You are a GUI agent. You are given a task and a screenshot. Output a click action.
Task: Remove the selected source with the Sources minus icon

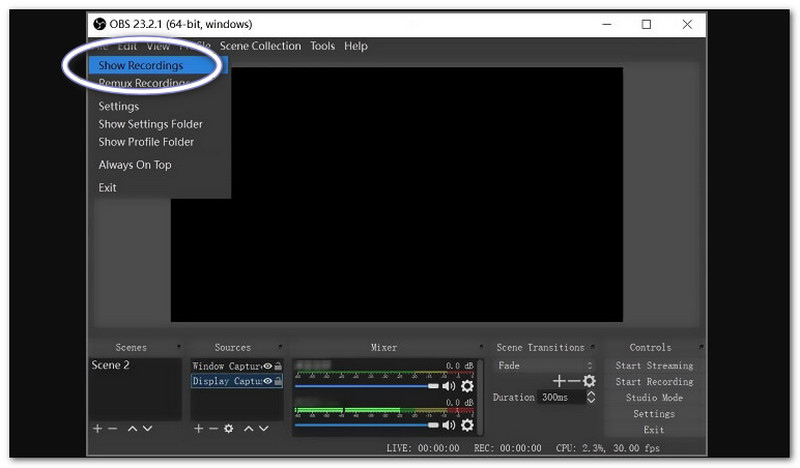[x=213, y=429]
